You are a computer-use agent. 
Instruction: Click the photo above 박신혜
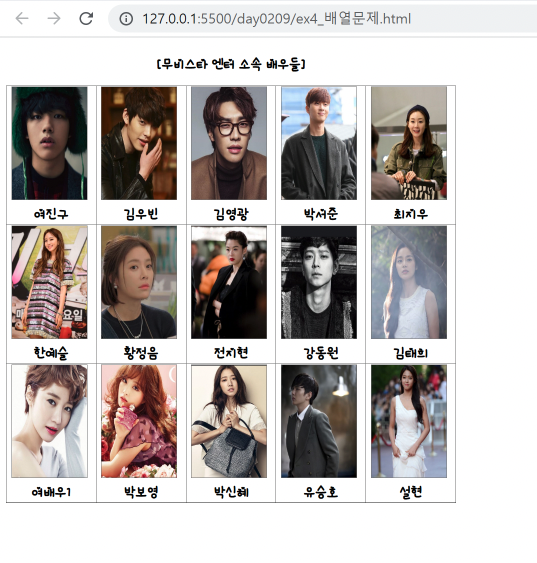coord(229,421)
